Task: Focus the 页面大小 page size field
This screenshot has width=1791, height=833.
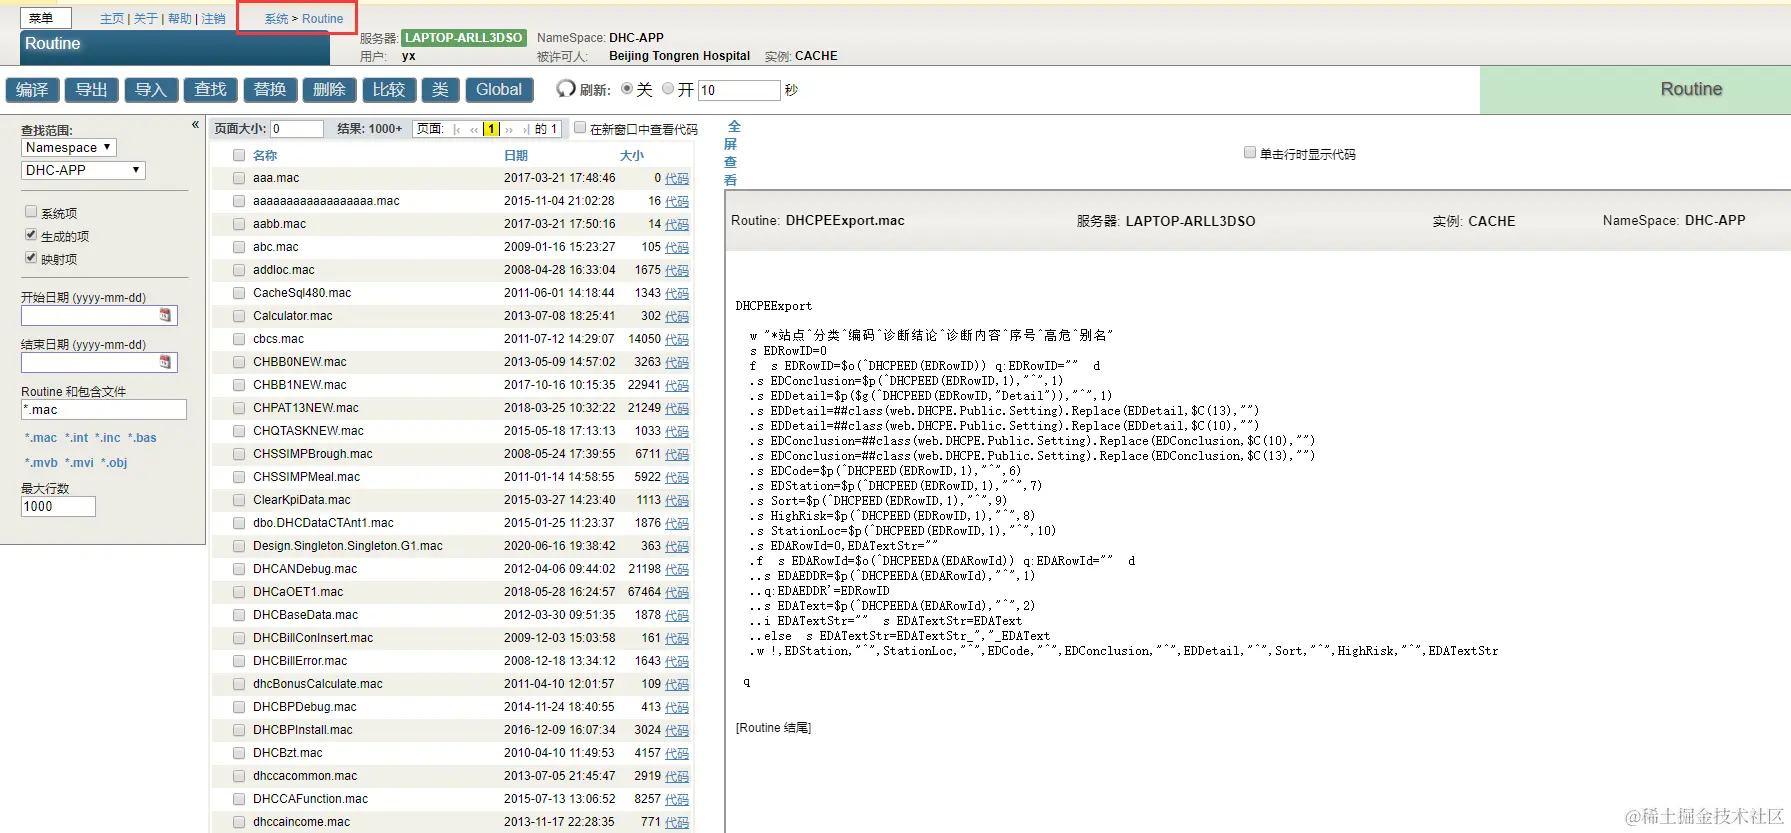Action: 297,129
